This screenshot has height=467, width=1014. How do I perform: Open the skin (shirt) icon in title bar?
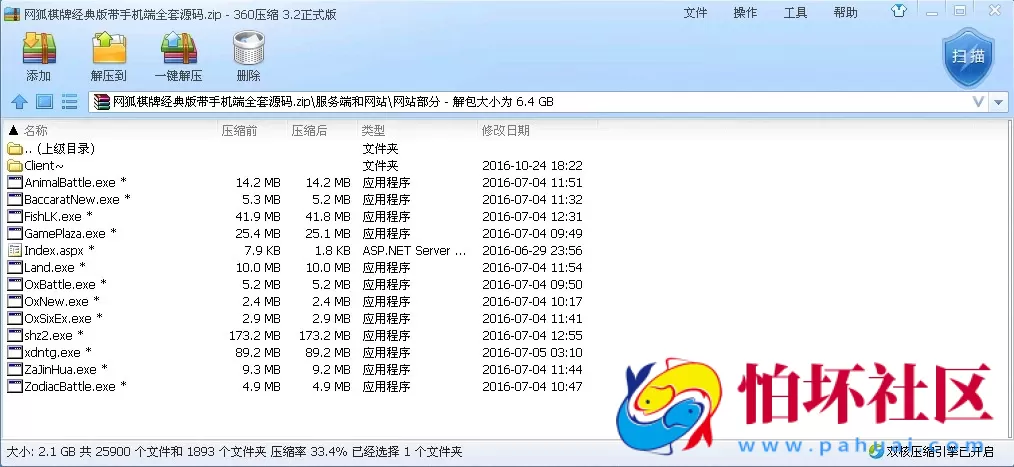[899, 11]
